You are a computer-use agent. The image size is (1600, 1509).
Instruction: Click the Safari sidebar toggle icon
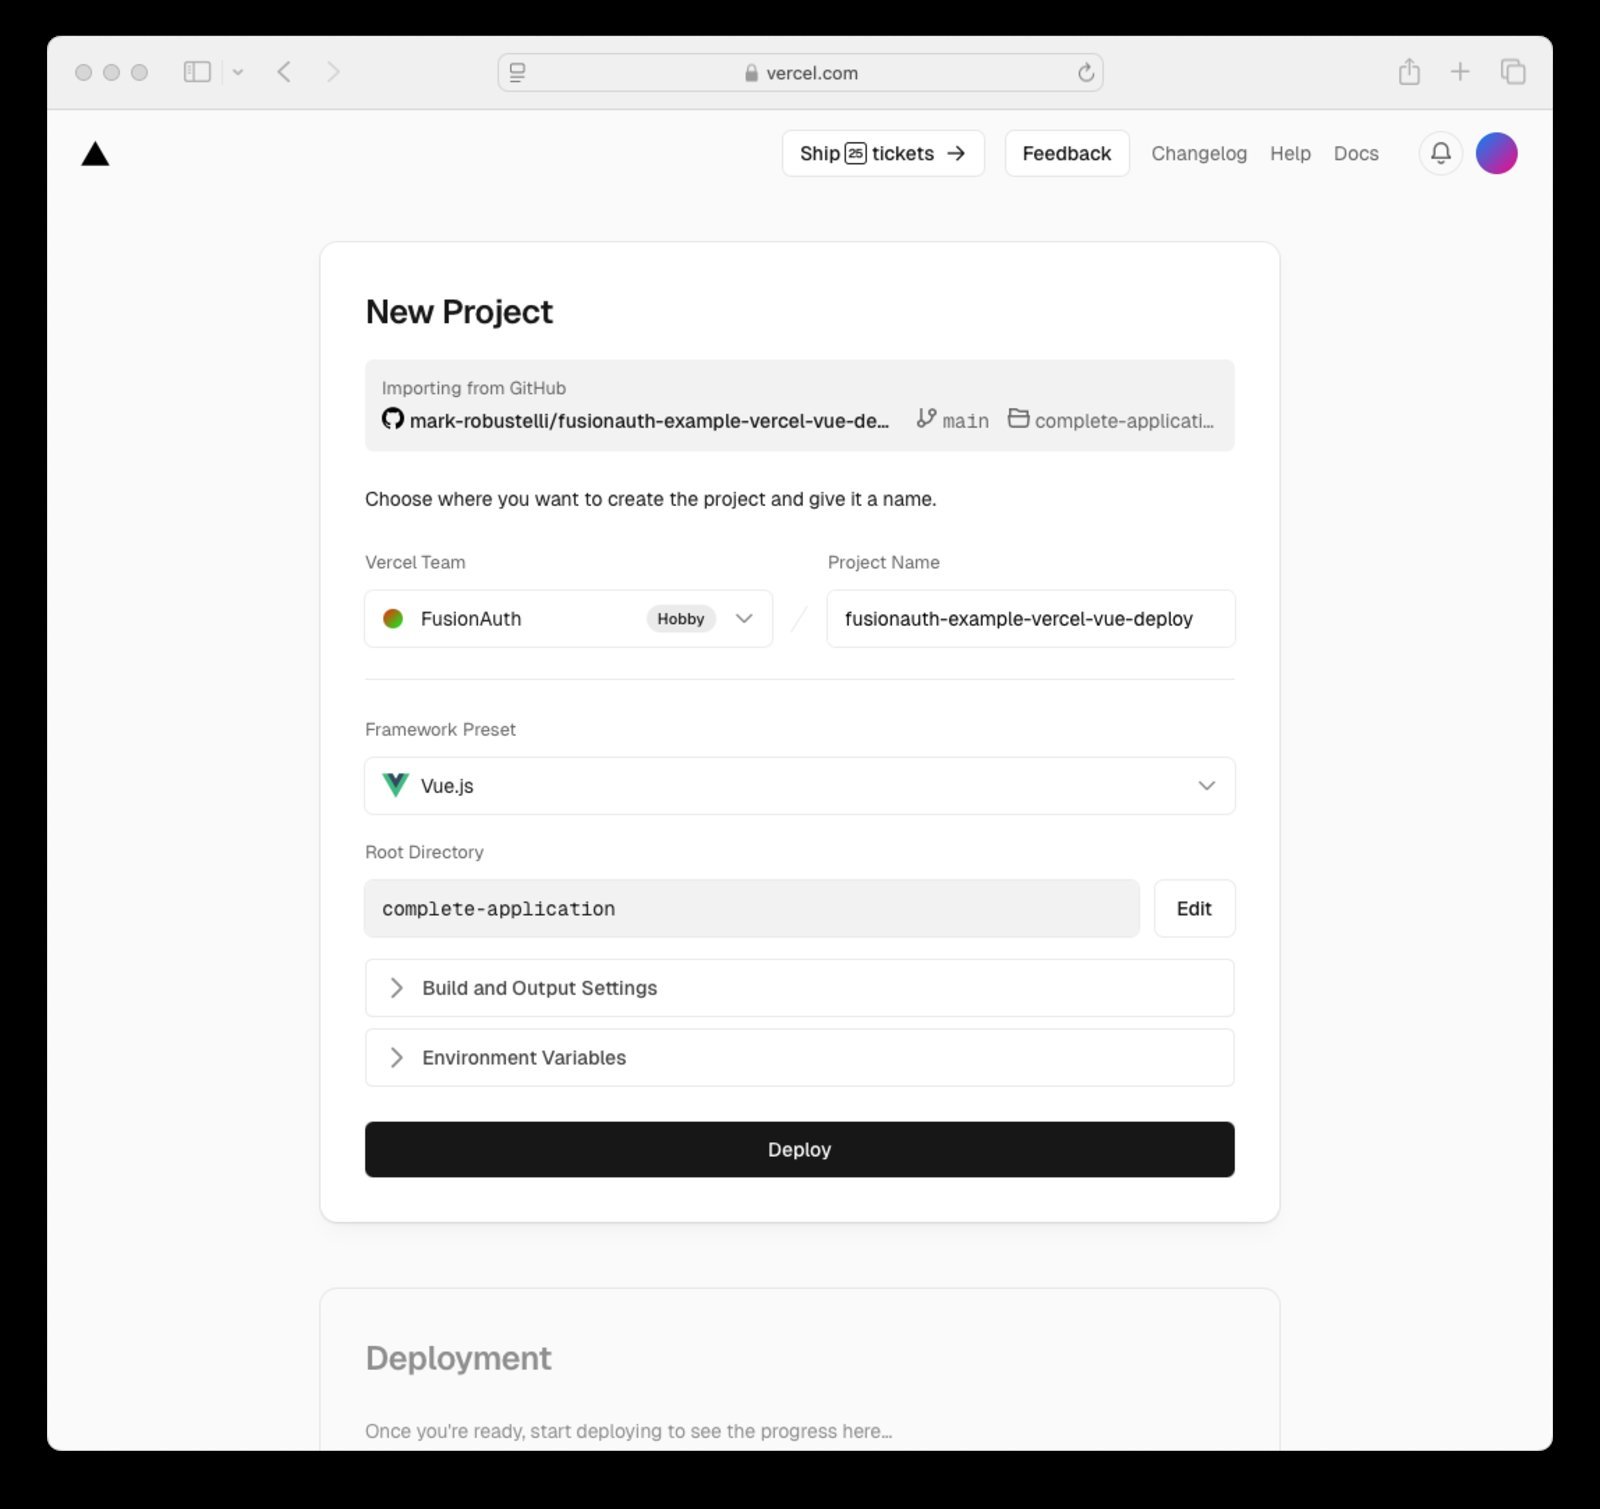(197, 72)
